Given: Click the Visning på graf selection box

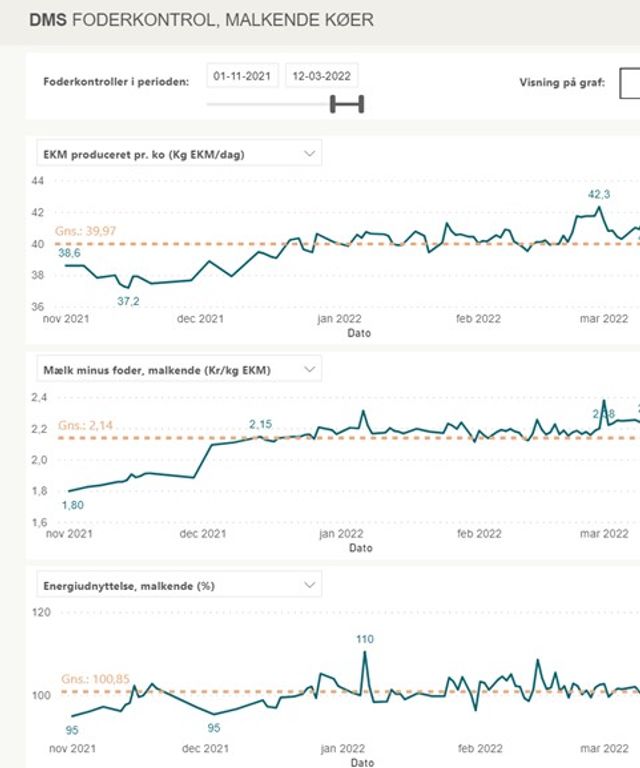Looking at the screenshot, I should coord(629,84).
